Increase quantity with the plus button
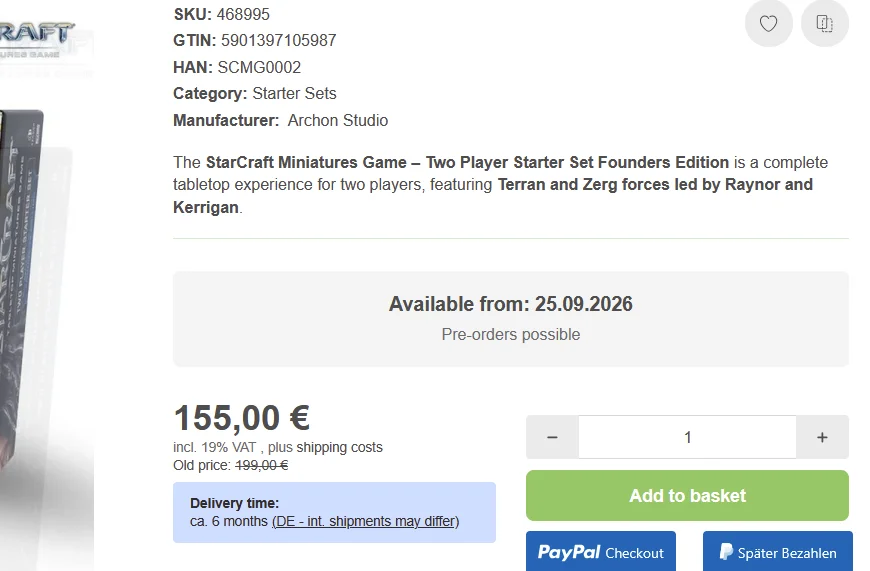The height and width of the screenshot is (571, 870). (822, 437)
